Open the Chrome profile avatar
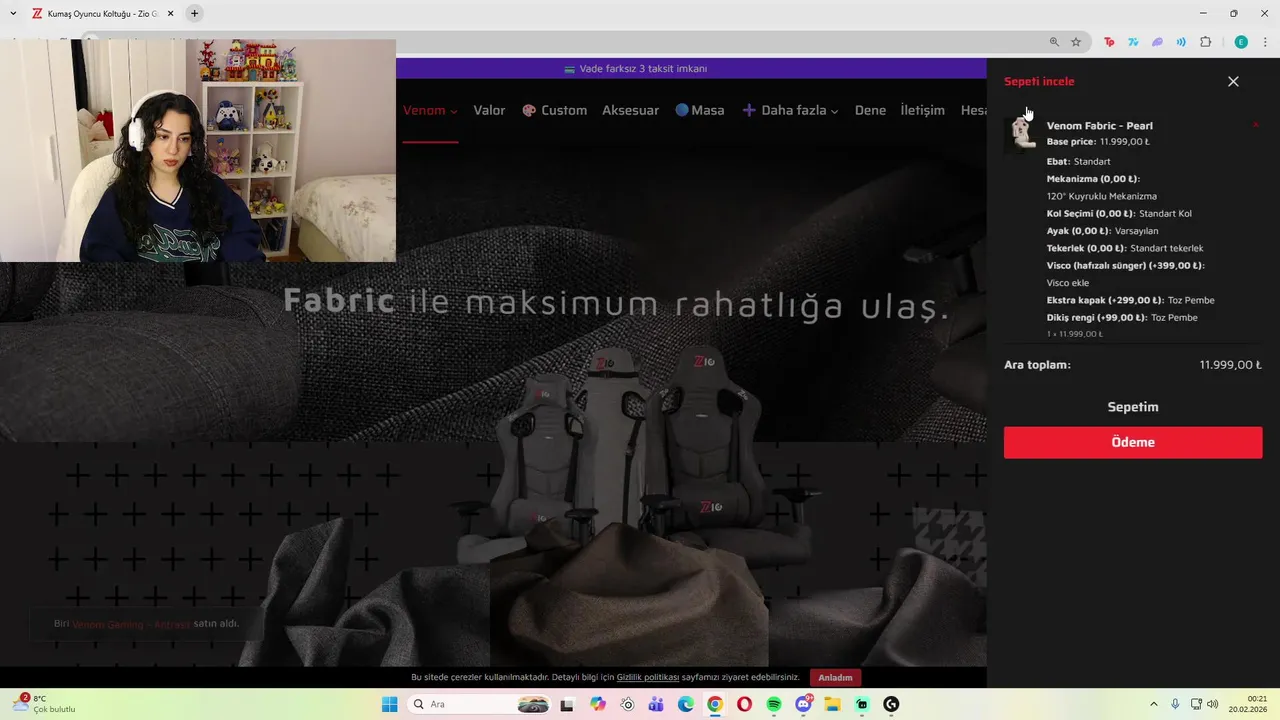Screen dimensions: 1280x720 pyautogui.click(x=1241, y=42)
